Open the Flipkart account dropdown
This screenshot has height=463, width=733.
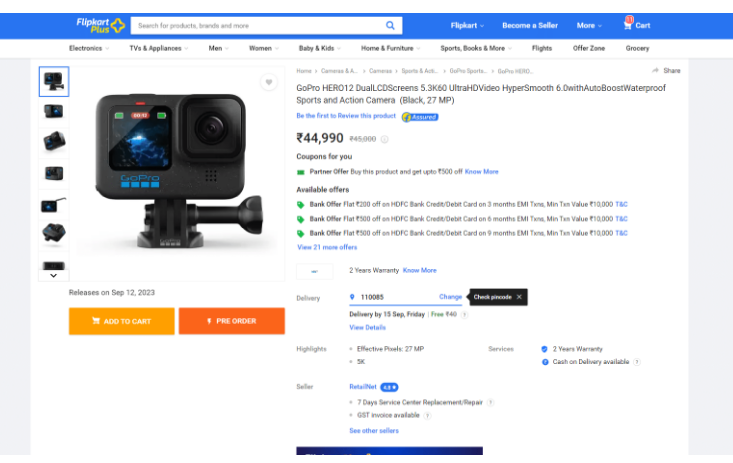(467, 26)
